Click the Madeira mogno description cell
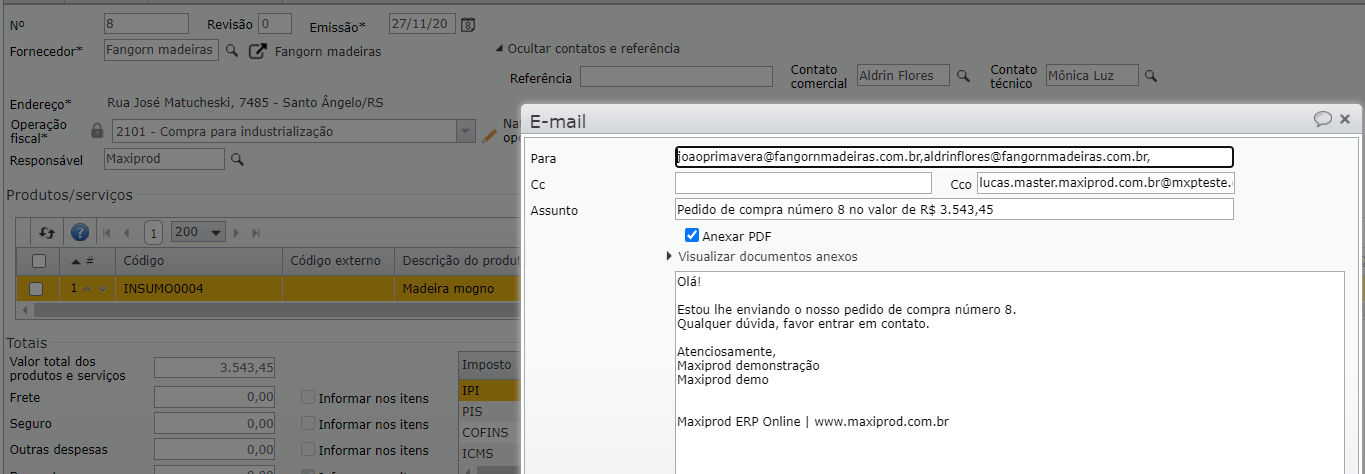 coord(458,289)
